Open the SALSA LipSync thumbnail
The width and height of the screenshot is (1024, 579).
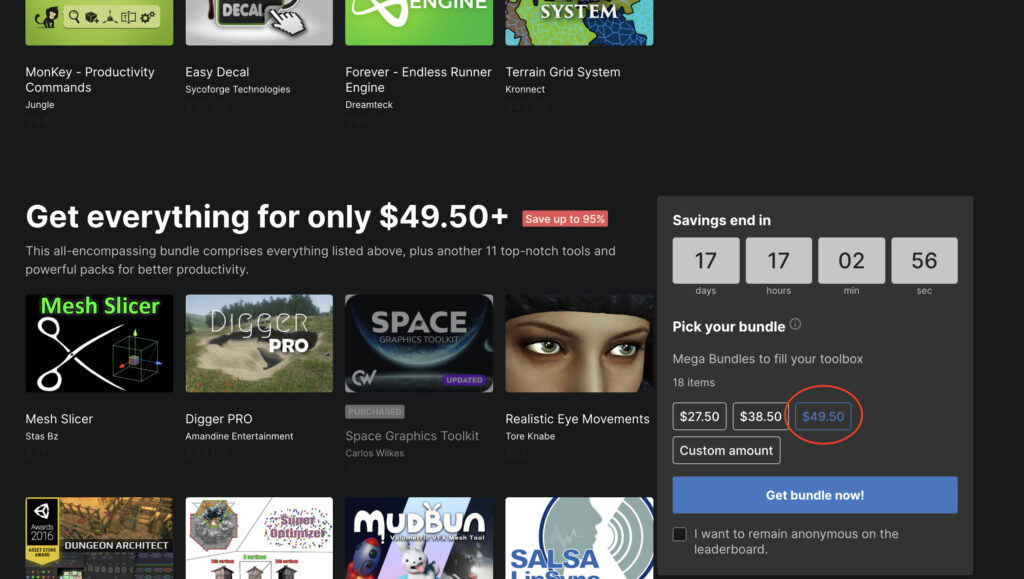(579, 538)
